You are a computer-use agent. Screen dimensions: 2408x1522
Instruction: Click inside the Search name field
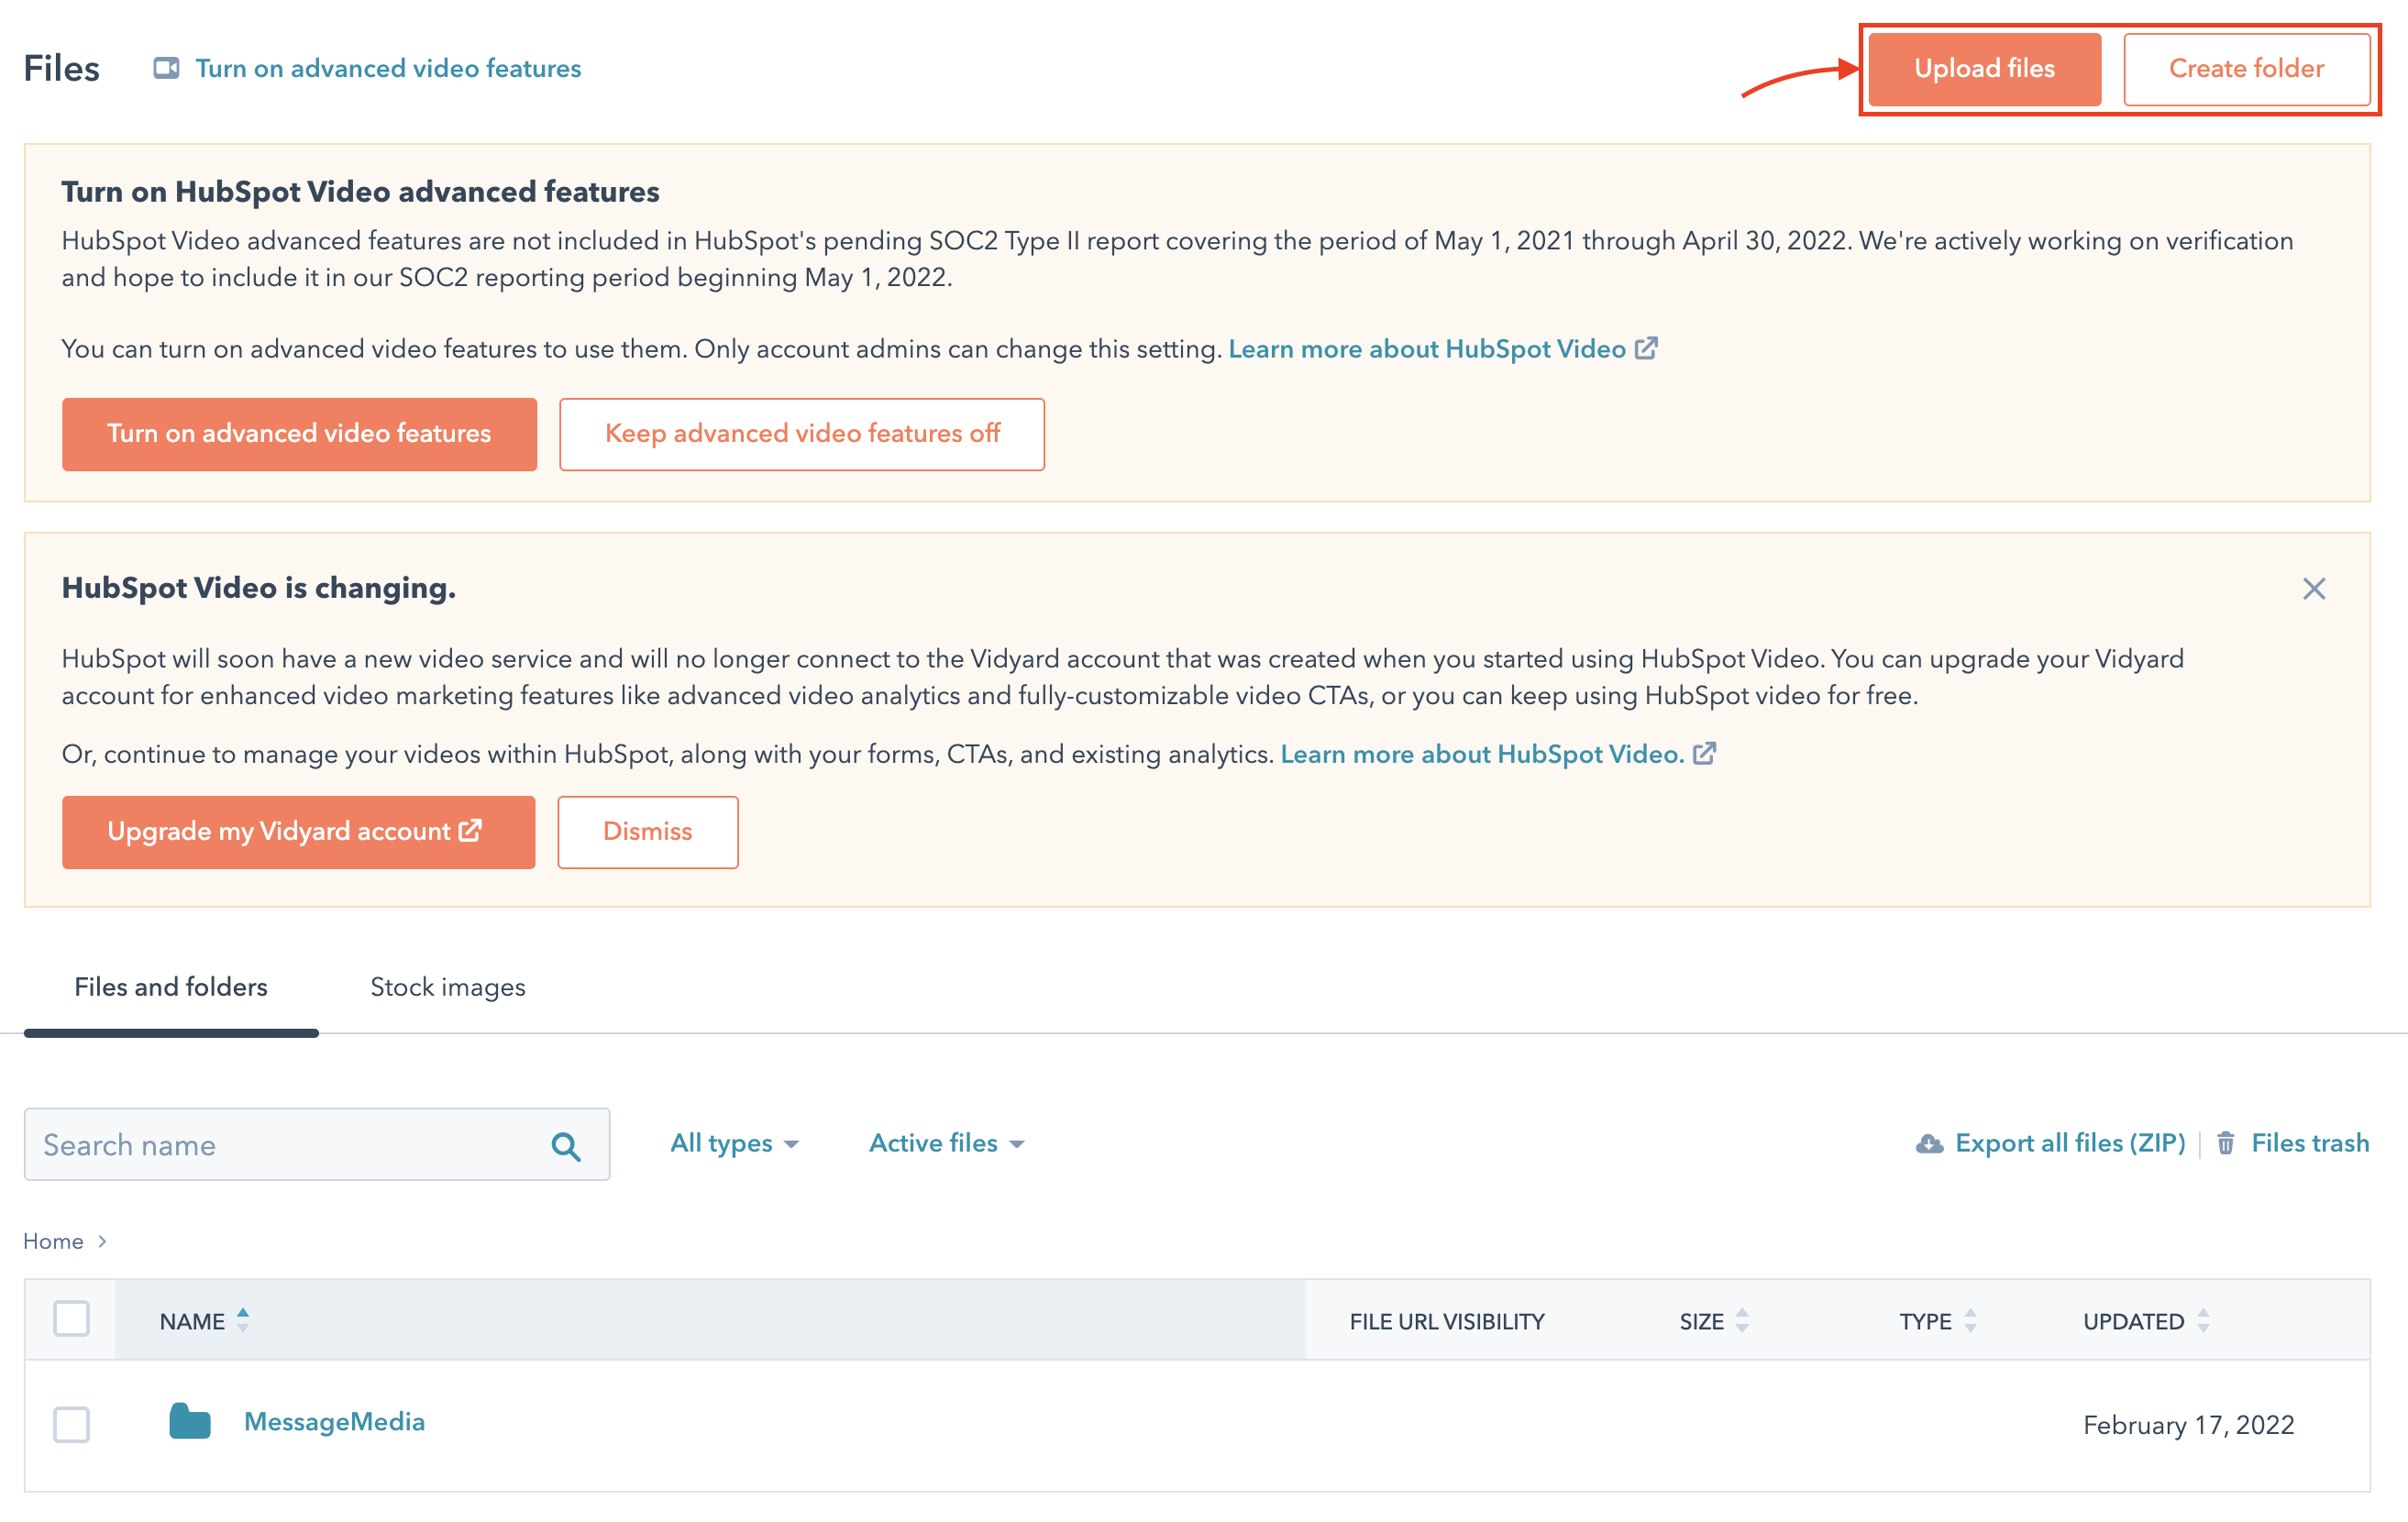(x=250, y=1144)
